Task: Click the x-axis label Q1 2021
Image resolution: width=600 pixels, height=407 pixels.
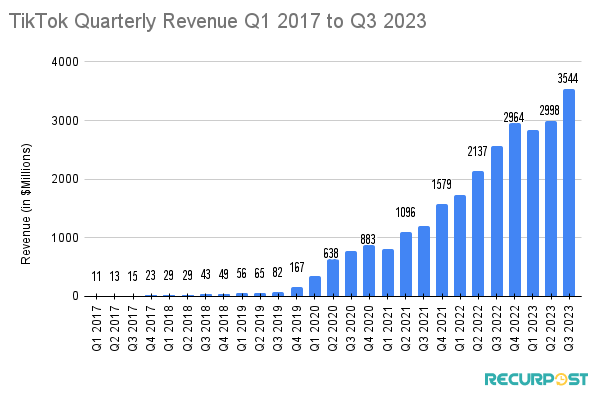Action: point(388,328)
